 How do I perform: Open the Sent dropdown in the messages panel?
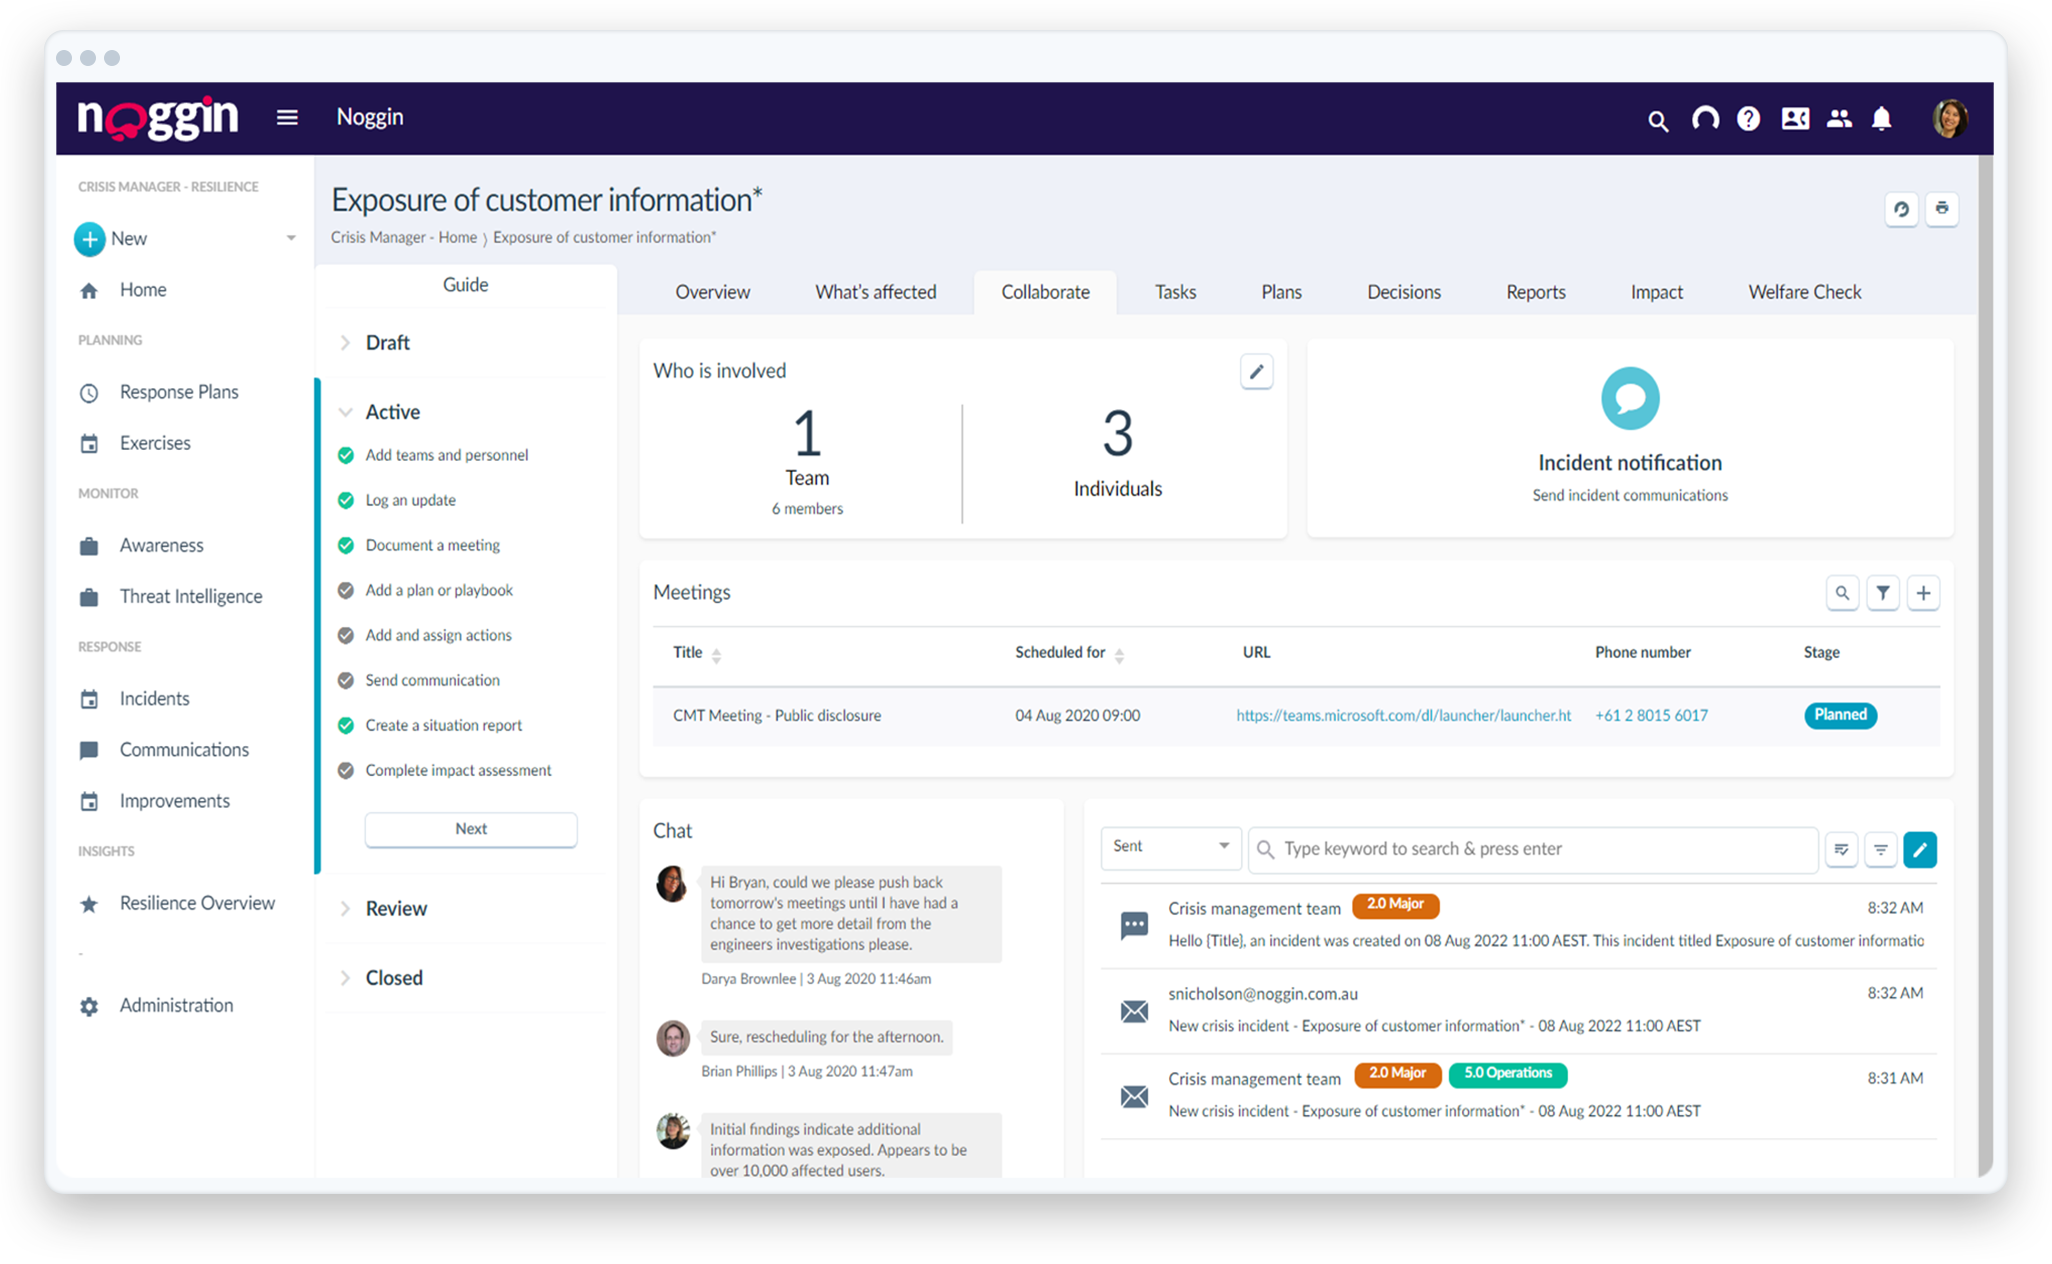tap(1170, 847)
